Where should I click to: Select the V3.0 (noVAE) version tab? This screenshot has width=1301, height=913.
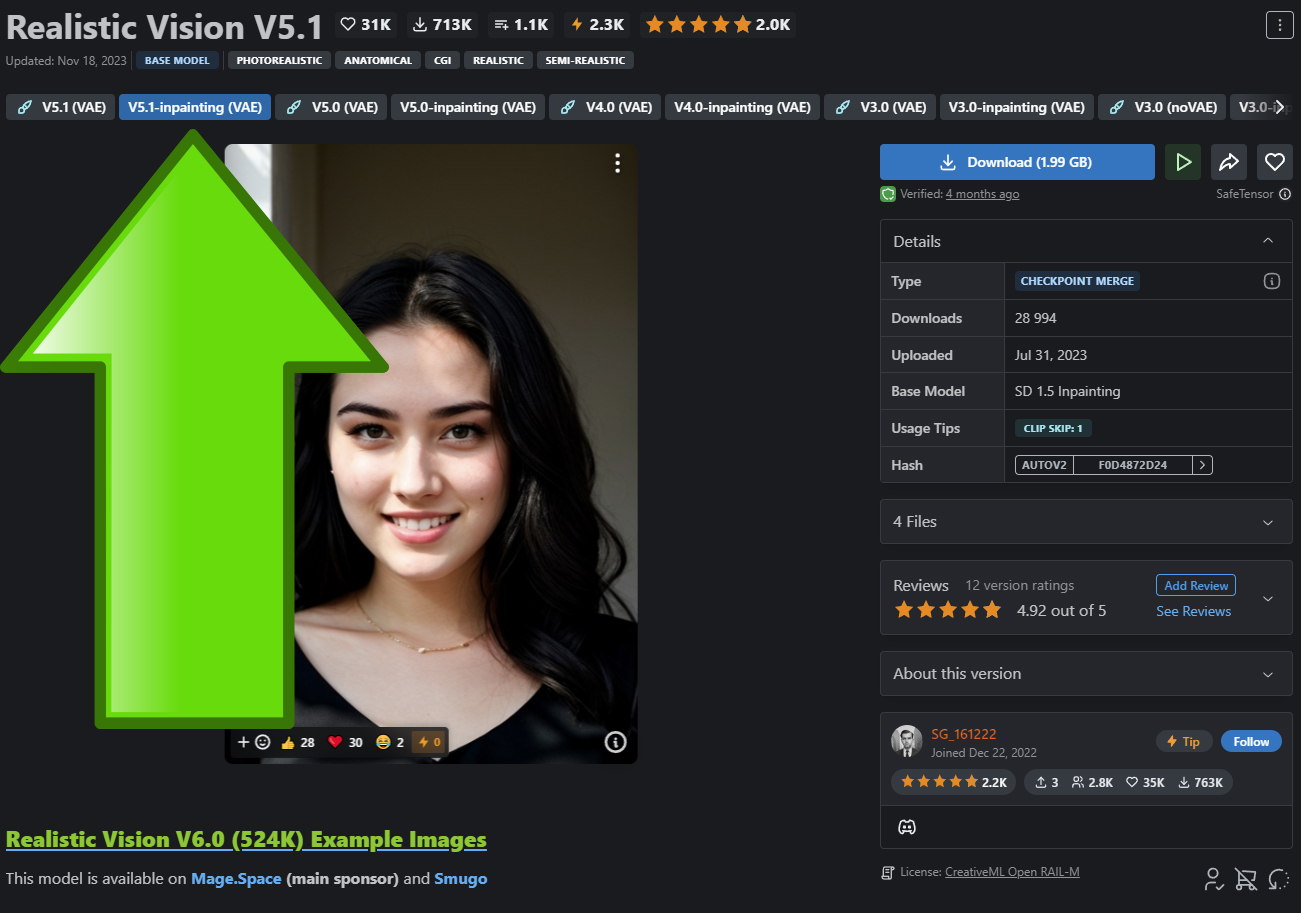click(1162, 107)
